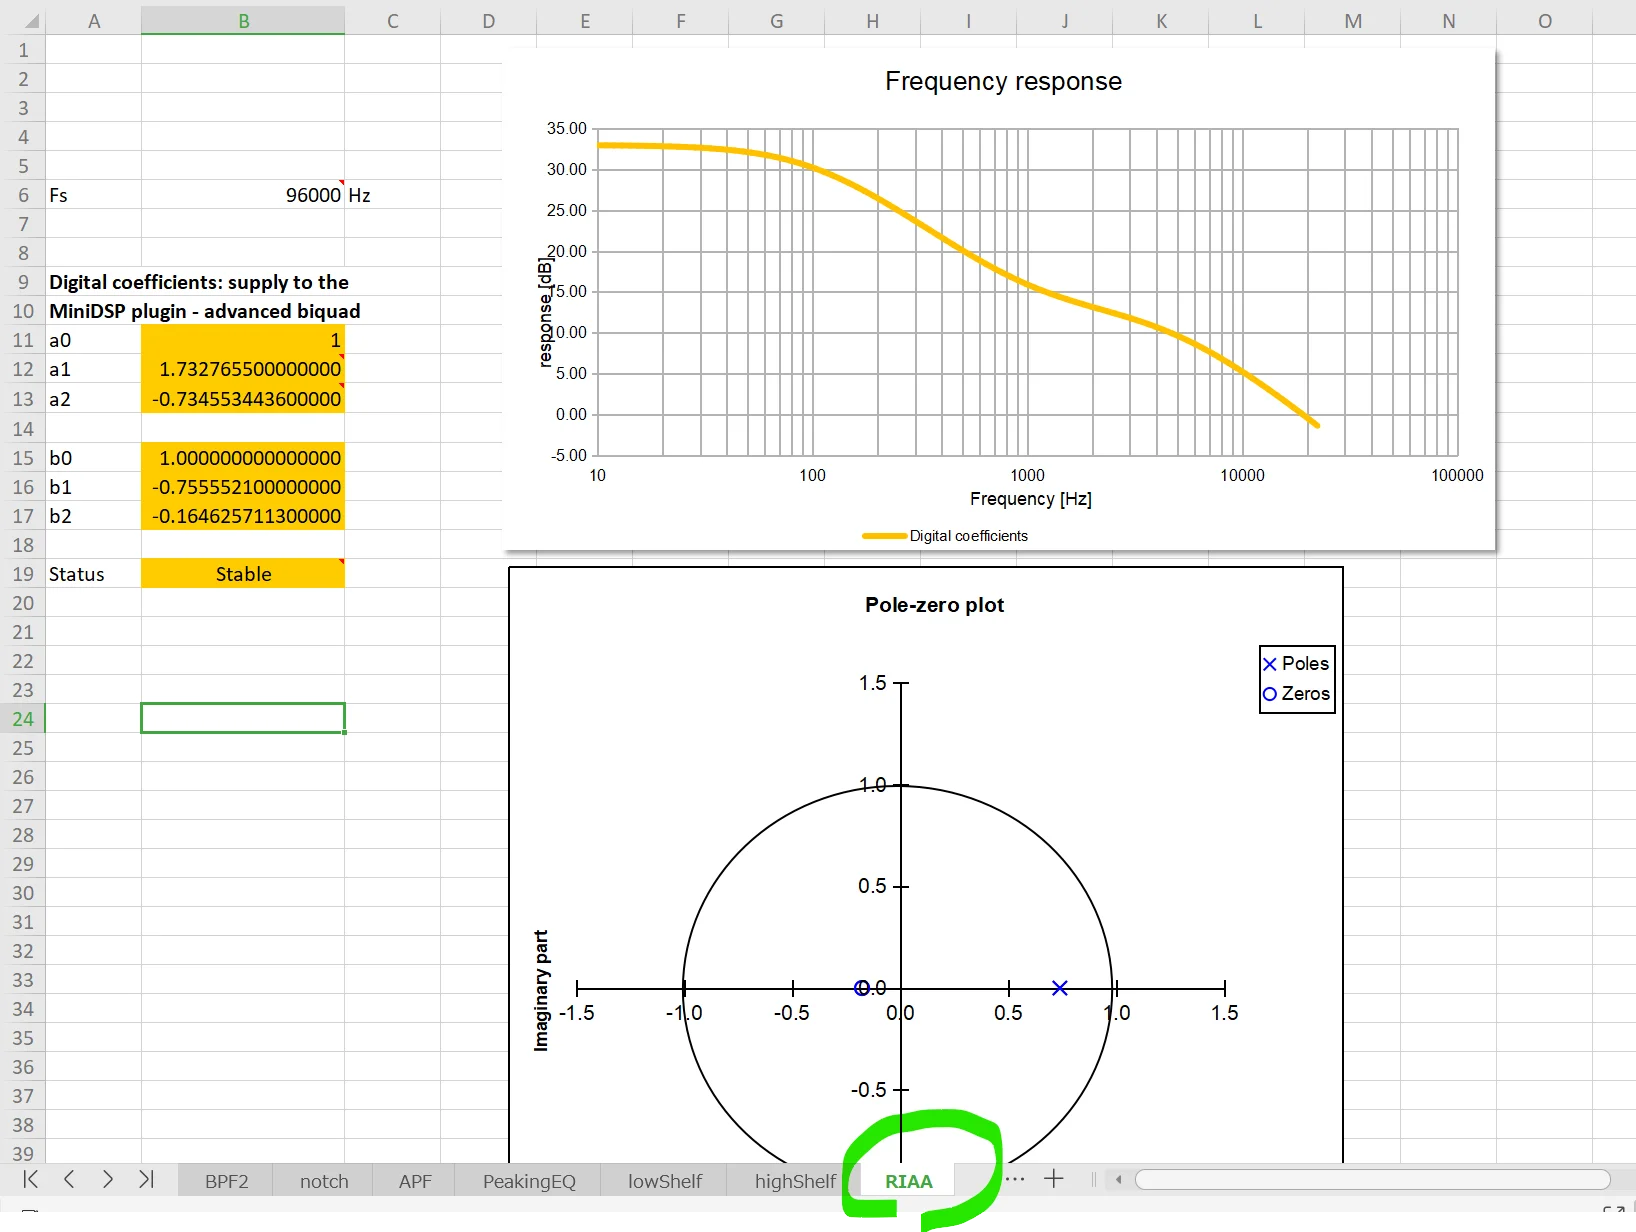Select the column B header
Viewport: 1636px width, 1232px height.
click(x=243, y=21)
